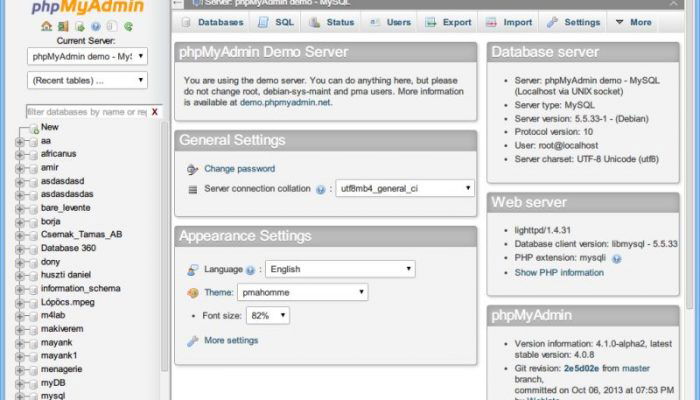Open phpMyAdmin documentation help icon in sidebar

(x=96, y=26)
